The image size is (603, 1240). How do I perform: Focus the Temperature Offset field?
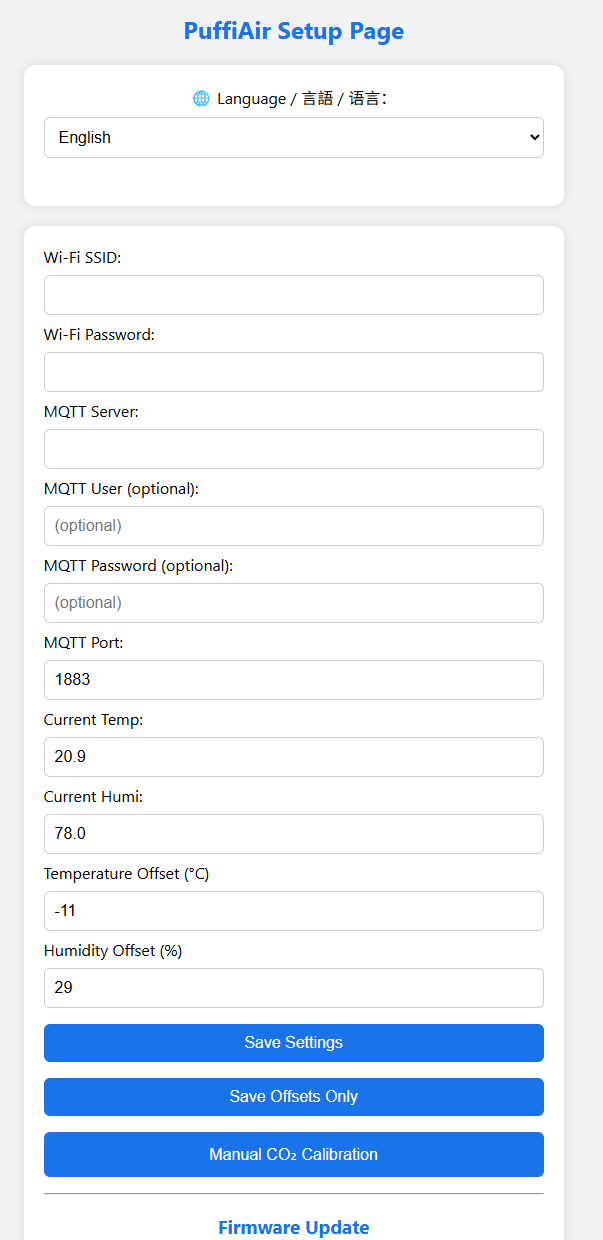pyautogui.click(x=294, y=911)
